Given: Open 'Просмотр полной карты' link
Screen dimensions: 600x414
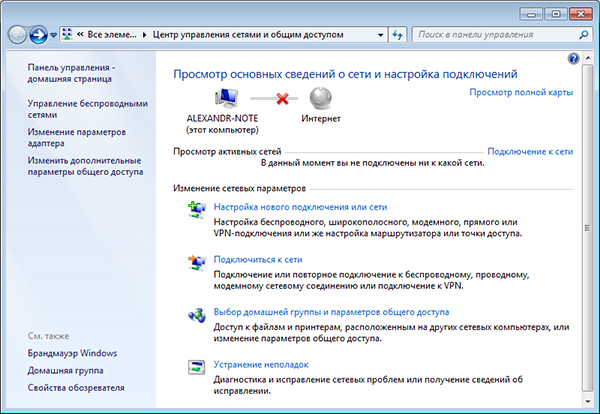Looking at the screenshot, I should pyautogui.click(x=520, y=92).
